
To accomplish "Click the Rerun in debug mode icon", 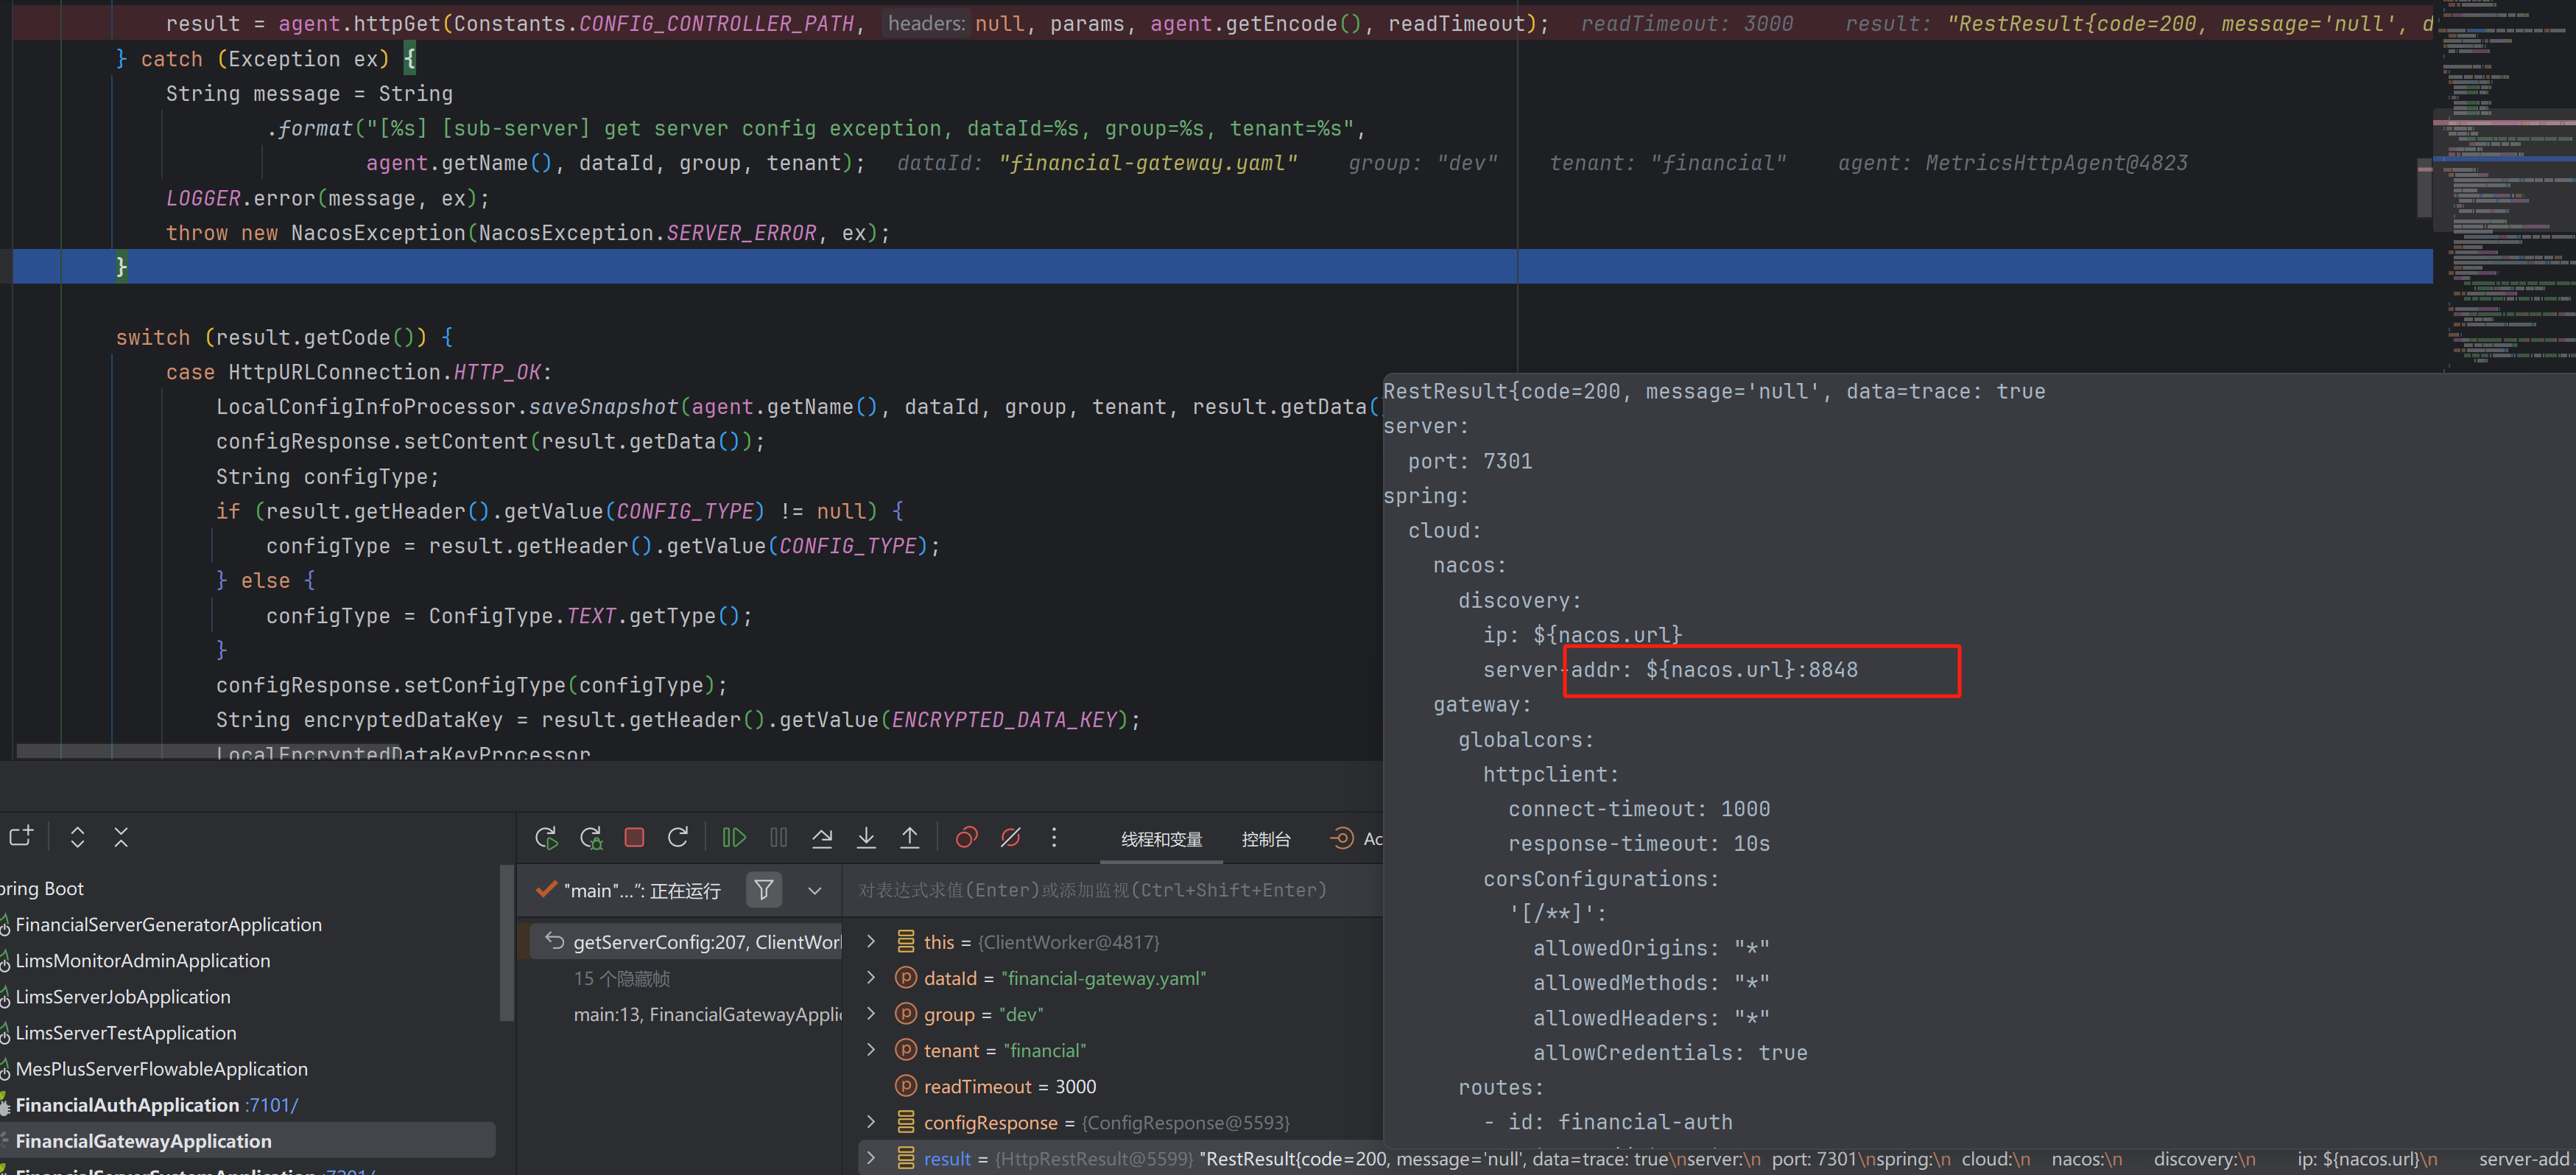I will (591, 838).
